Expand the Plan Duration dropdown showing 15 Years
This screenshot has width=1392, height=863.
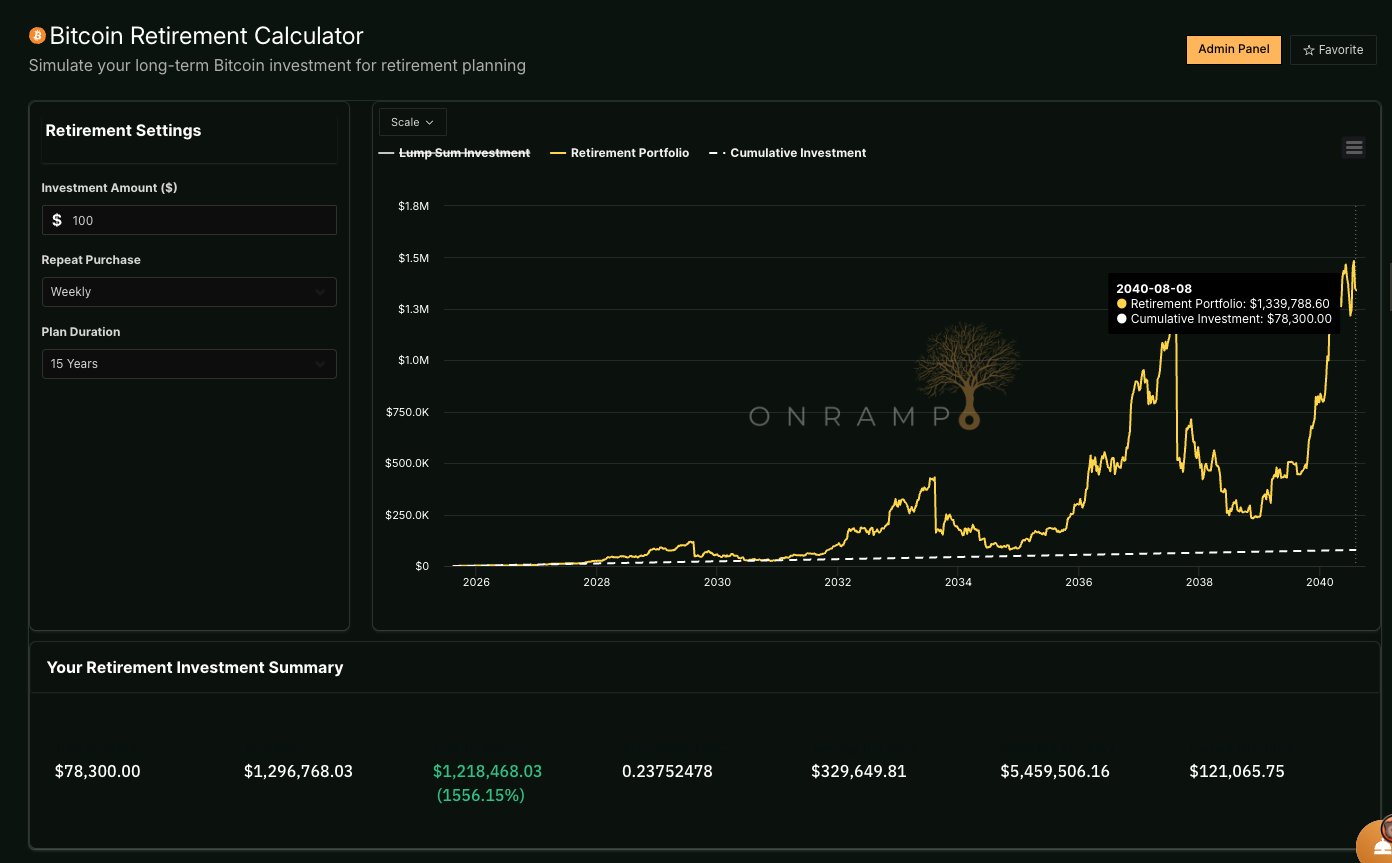(189, 363)
